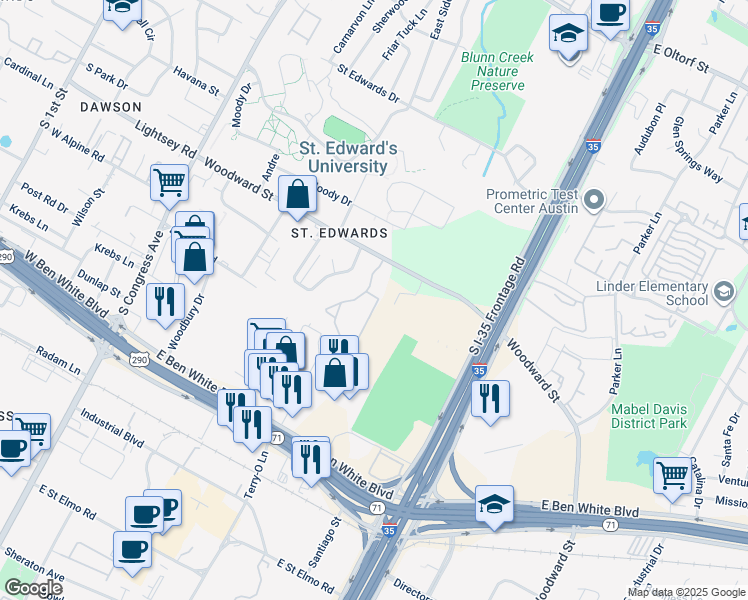Click the shopping bag marker near Woodward St
748x600 pixels.
(297, 197)
